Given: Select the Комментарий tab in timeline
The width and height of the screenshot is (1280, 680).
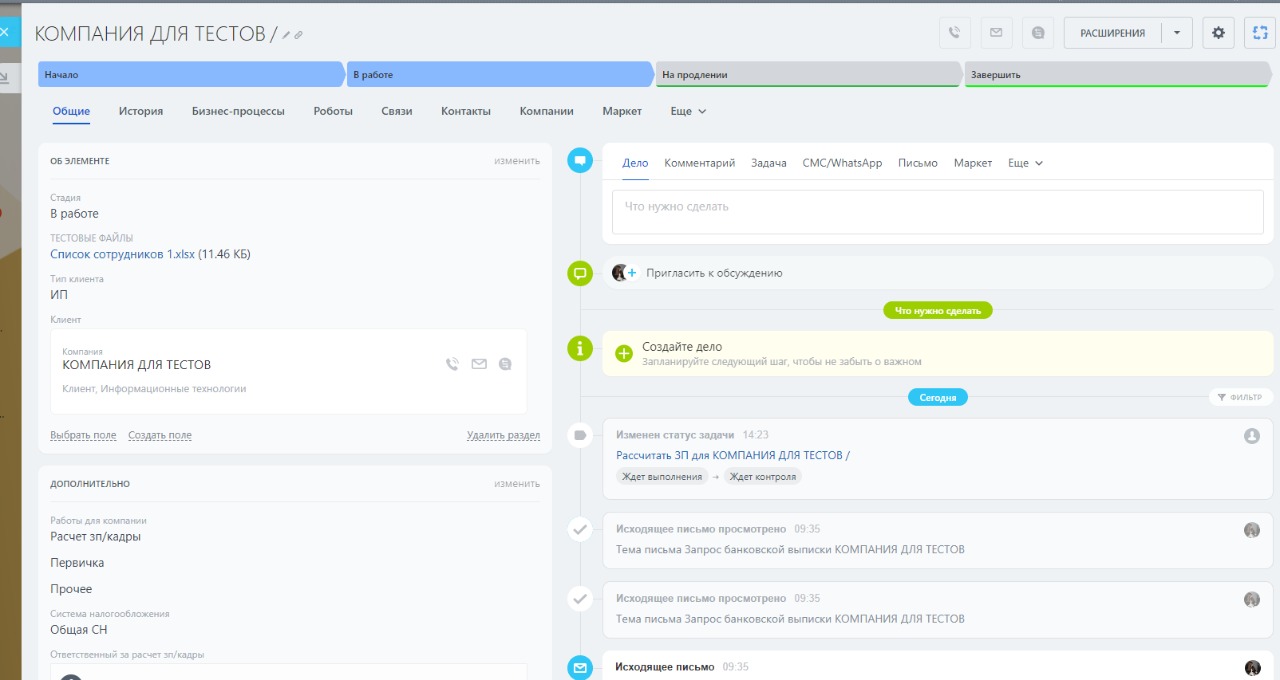Looking at the screenshot, I should tap(699, 163).
